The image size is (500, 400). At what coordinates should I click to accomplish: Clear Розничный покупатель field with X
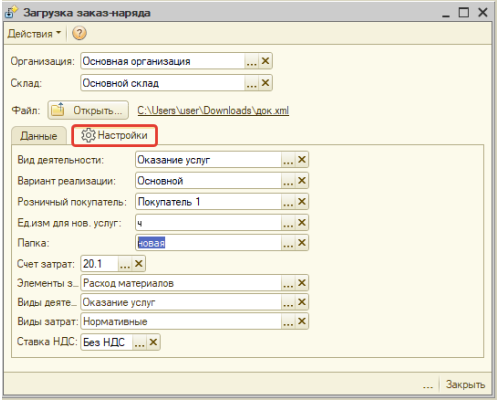coord(302,201)
